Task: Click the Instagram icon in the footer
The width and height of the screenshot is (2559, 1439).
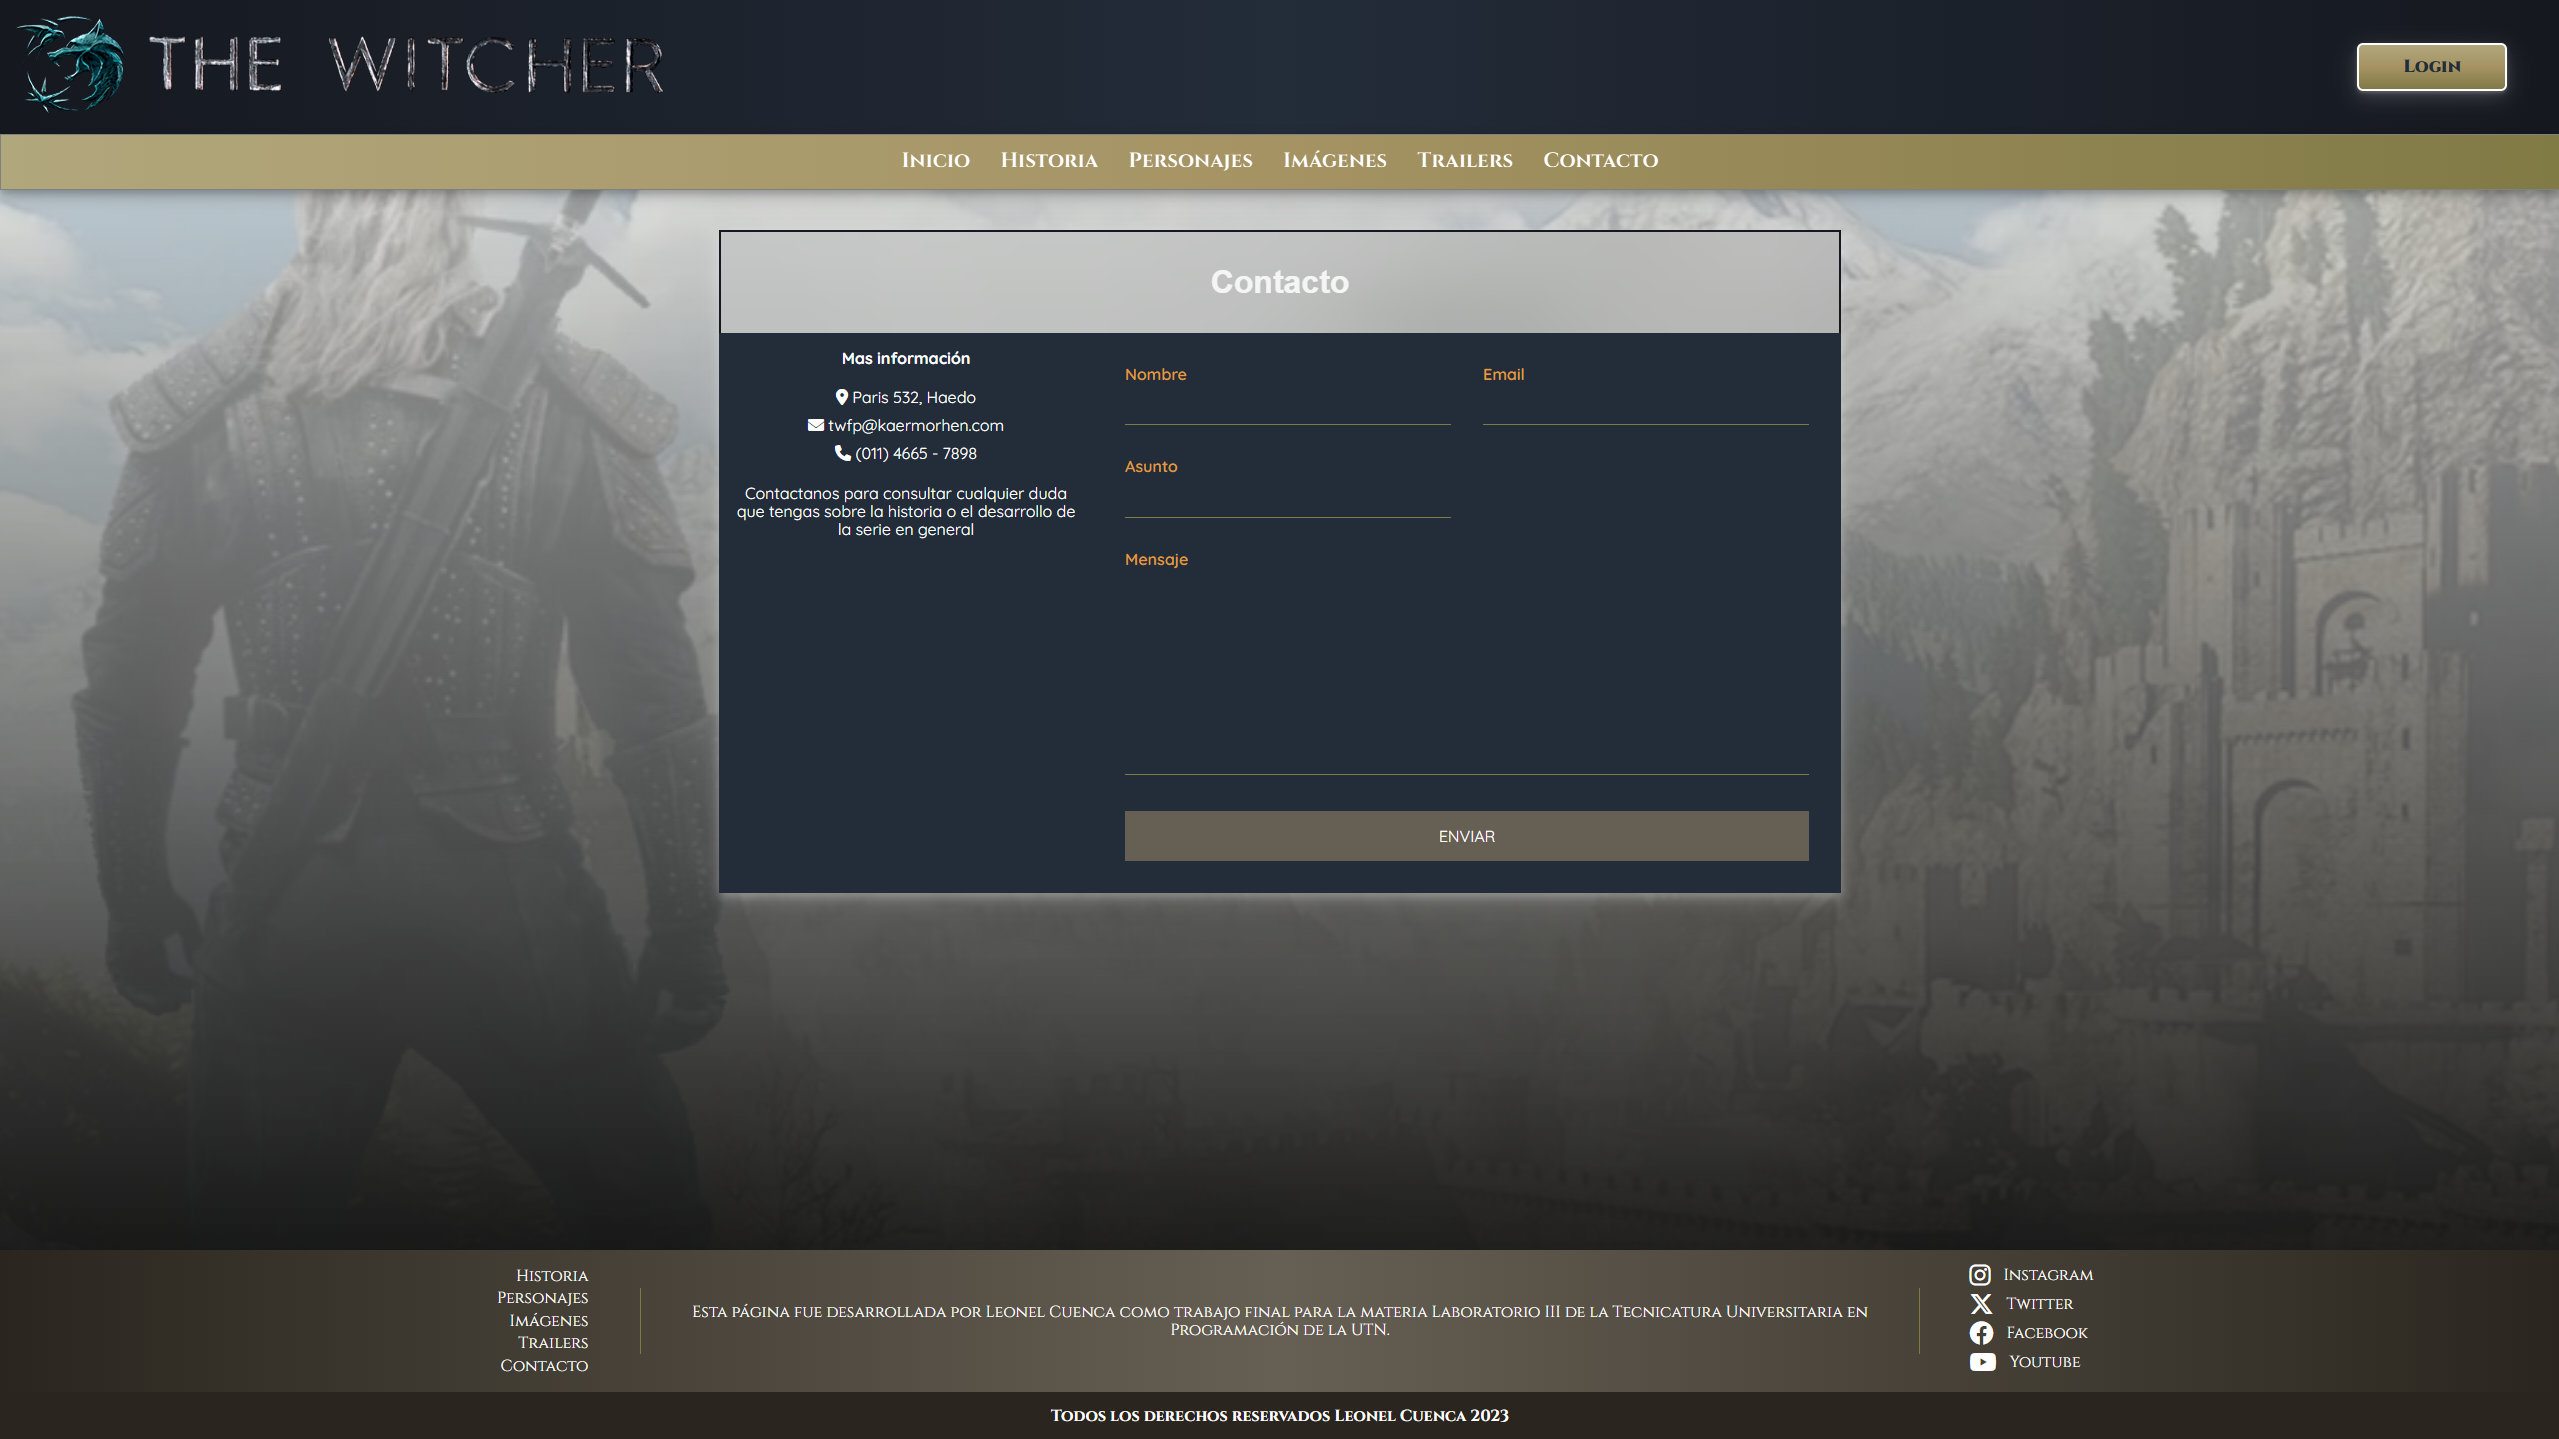Action: pos(1980,1275)
